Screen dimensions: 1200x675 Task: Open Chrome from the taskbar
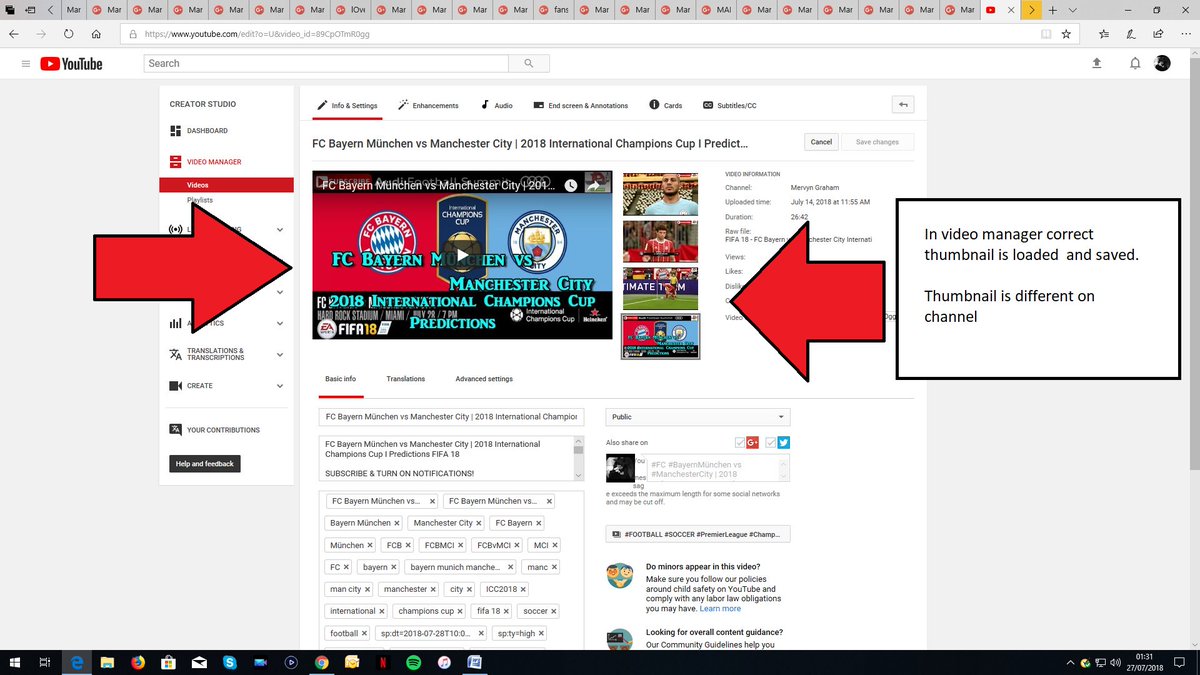(321, 662)
